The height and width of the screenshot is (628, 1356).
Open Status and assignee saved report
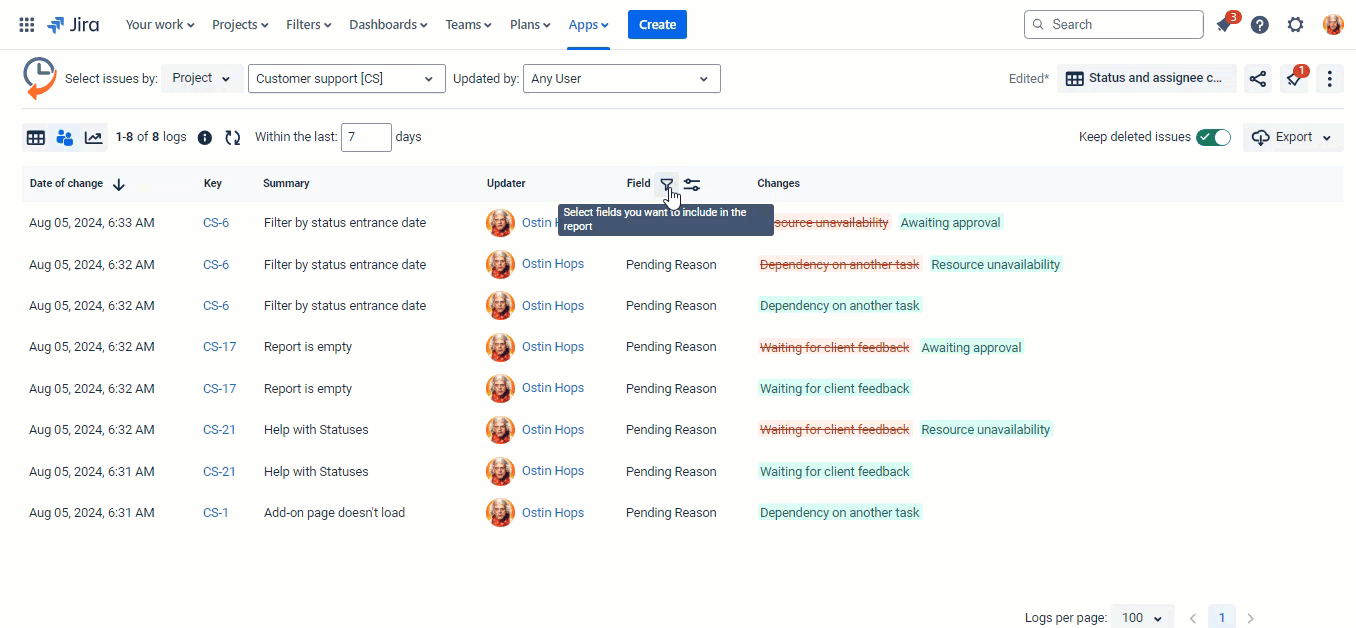pos(1146,79)
